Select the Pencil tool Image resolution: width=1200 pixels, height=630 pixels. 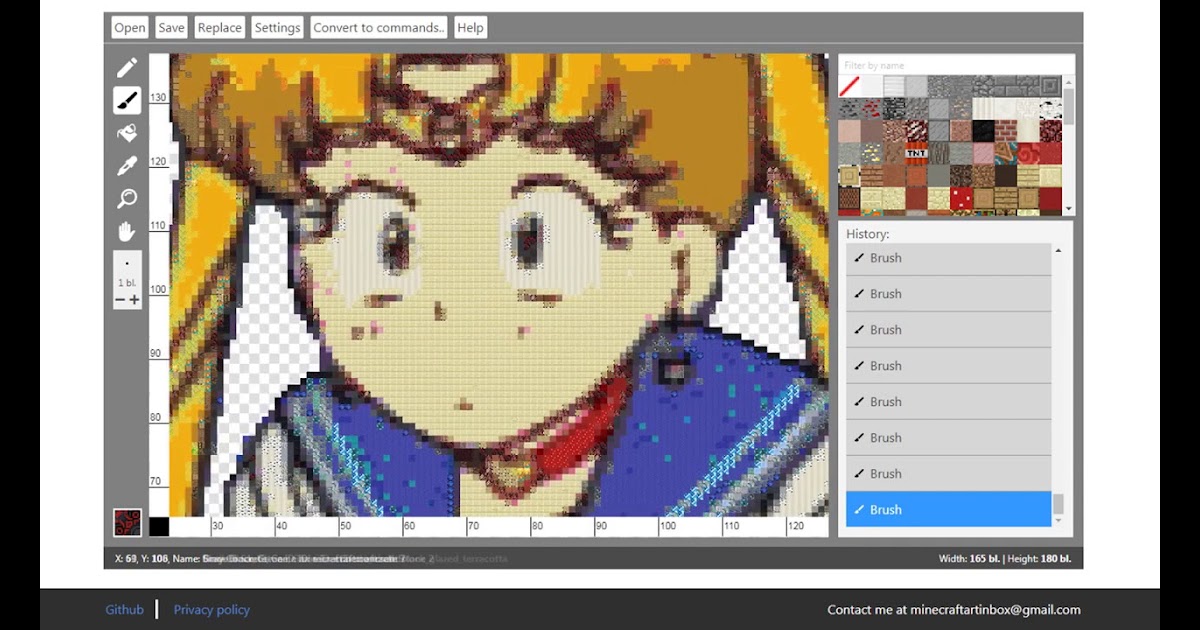(127, 68)
